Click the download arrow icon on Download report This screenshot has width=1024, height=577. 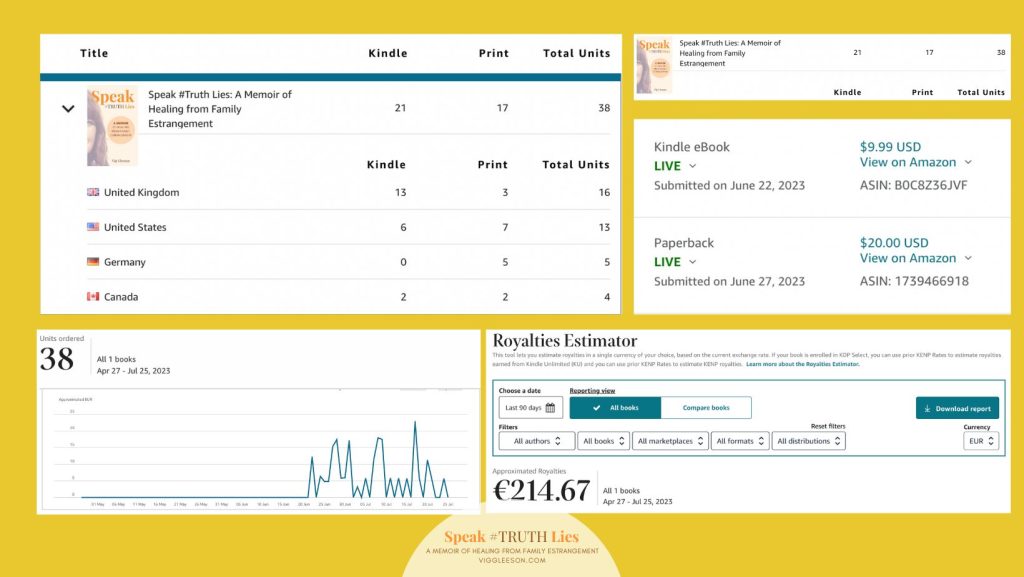pos(927,409)
